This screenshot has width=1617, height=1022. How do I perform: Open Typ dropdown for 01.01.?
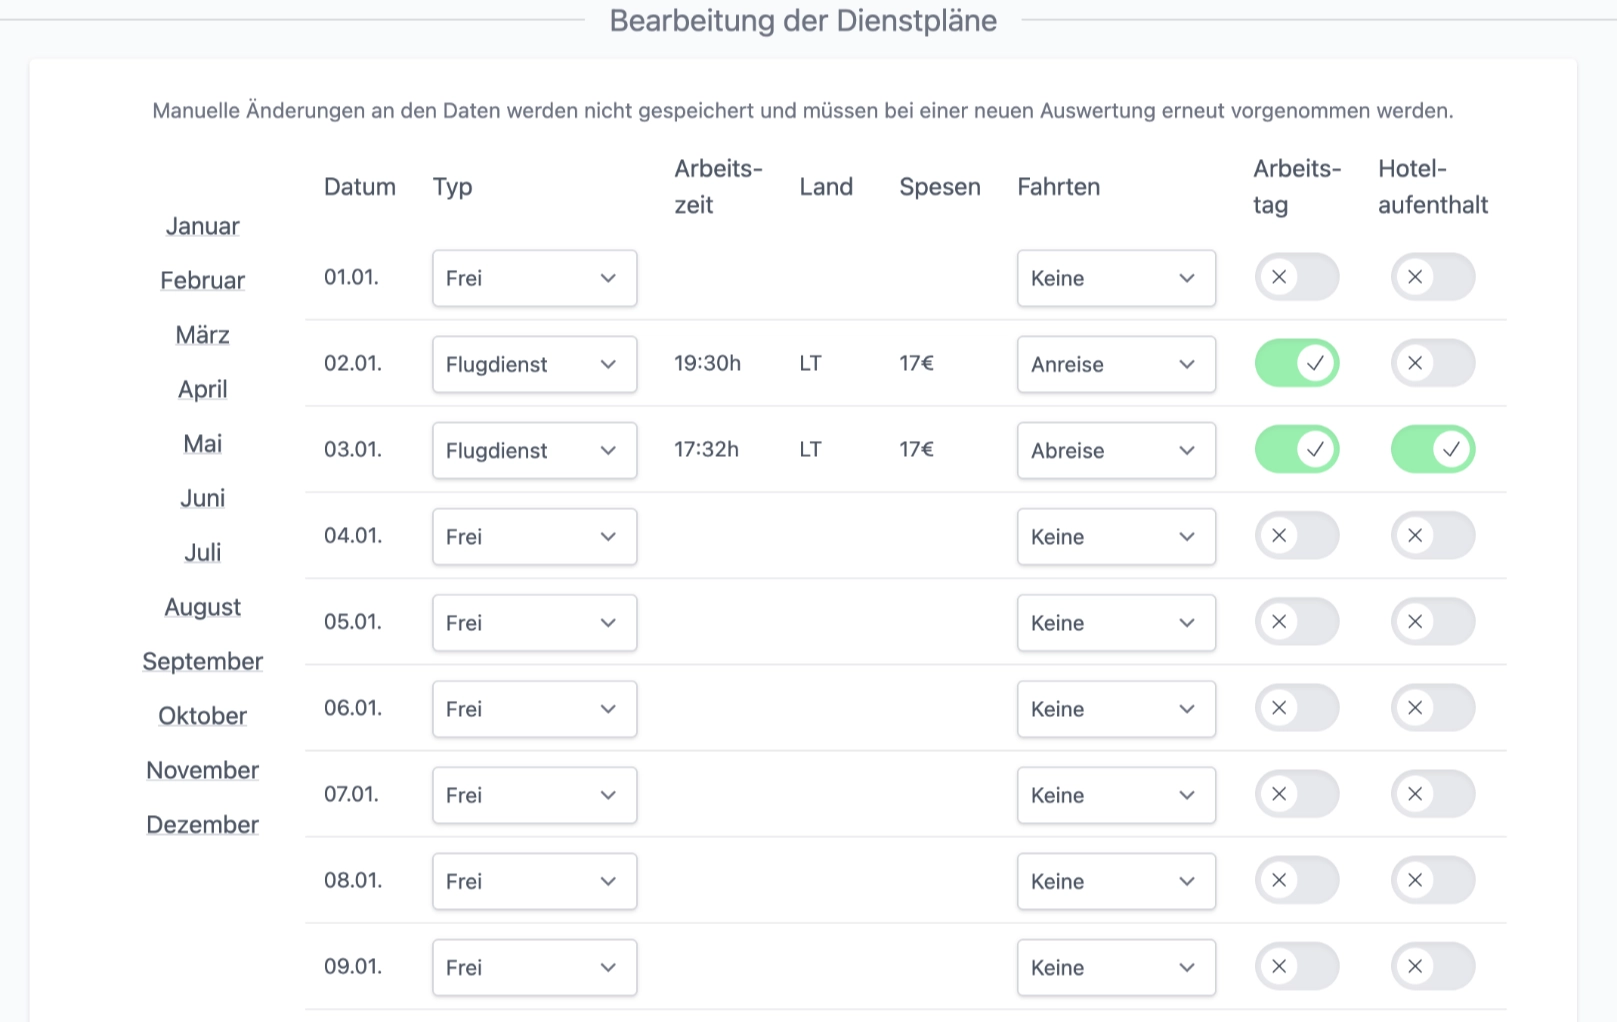534,278
